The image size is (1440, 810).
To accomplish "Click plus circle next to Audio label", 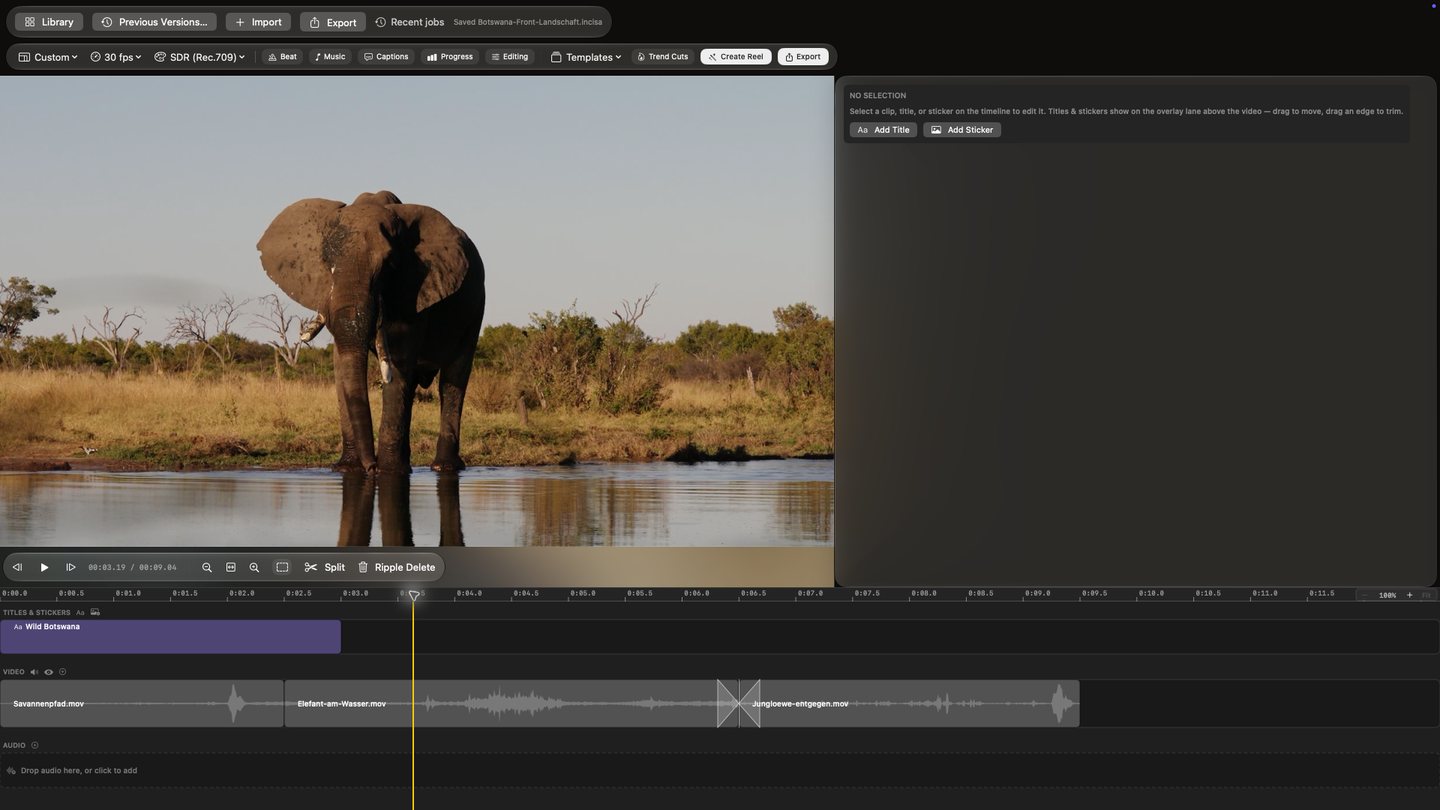I will [34, 745].
